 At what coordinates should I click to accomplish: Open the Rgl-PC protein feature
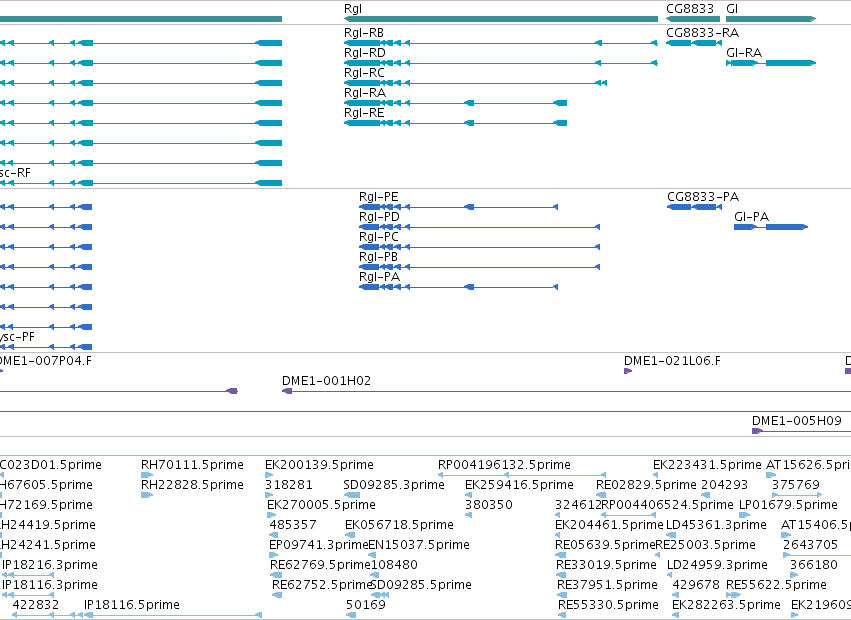479,247
